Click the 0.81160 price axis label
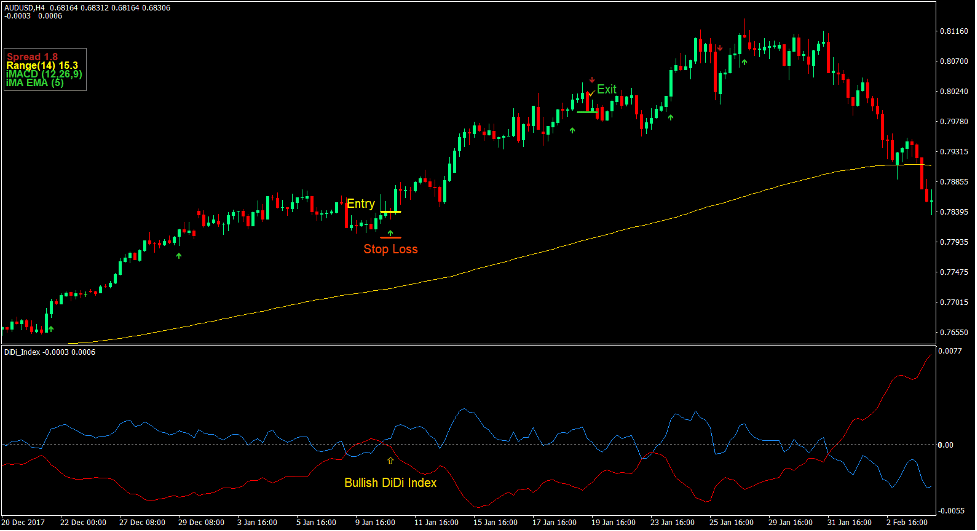977x531 pixels. click(954, 32)
